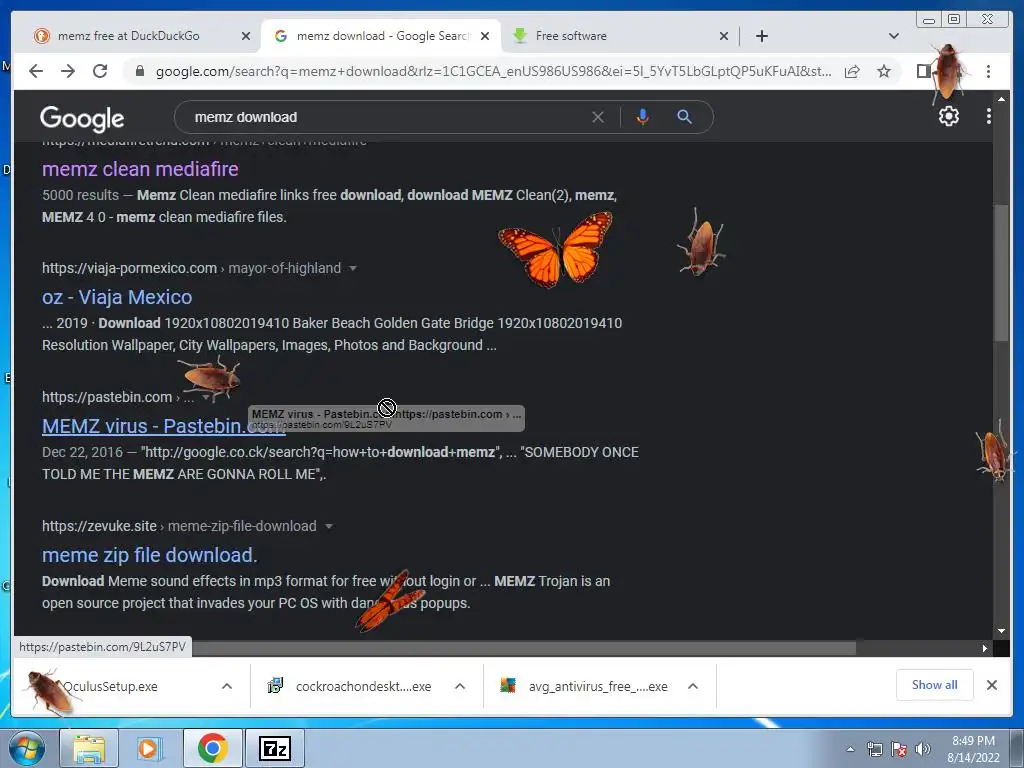Open Windows Explorer from taskbar
Viewport: 1024px width, 768px height.
pos(89,748)
